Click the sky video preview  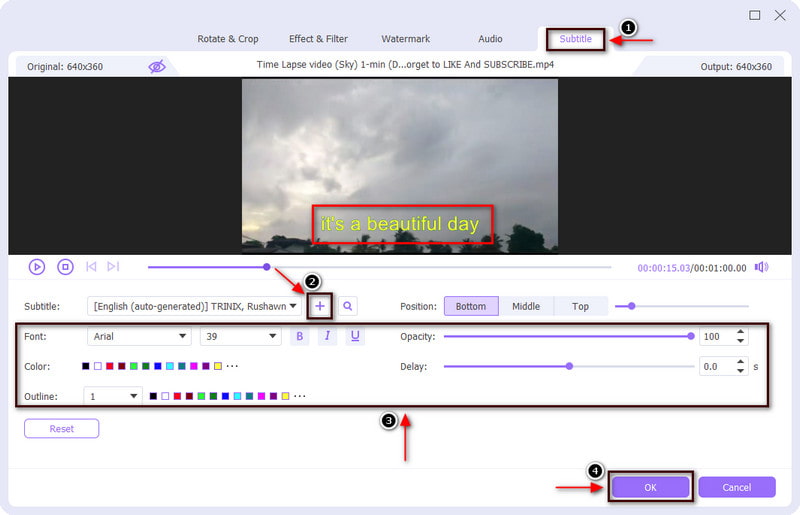coord(399,166)
